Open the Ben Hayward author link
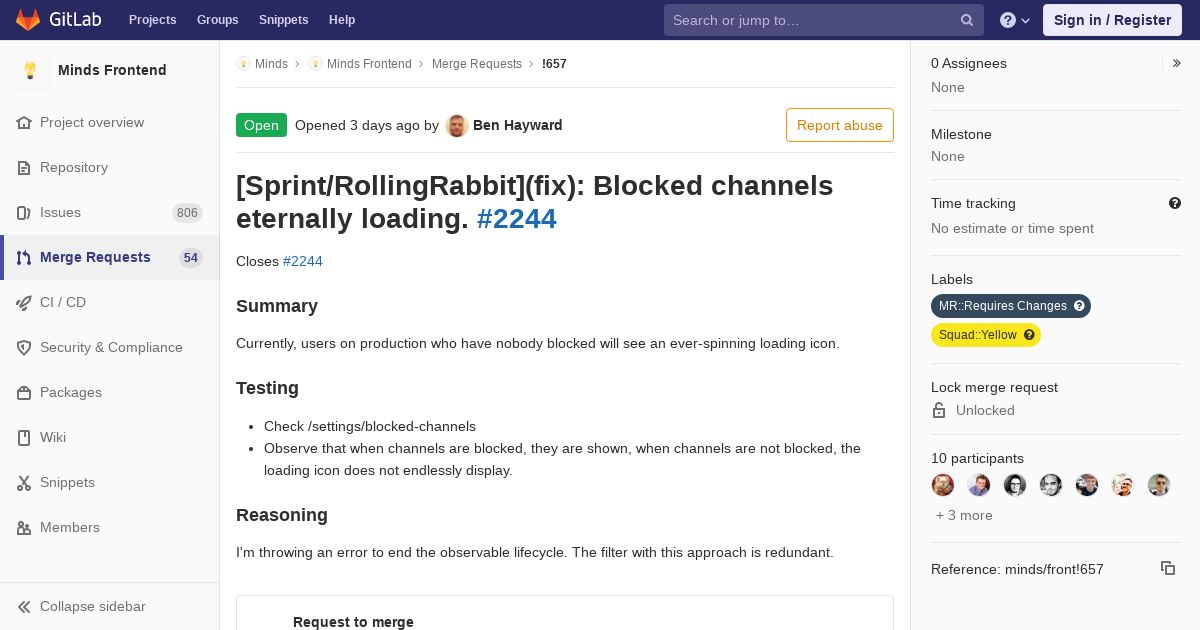Viewport: 1200px width, 630px height. click(517, 125)
